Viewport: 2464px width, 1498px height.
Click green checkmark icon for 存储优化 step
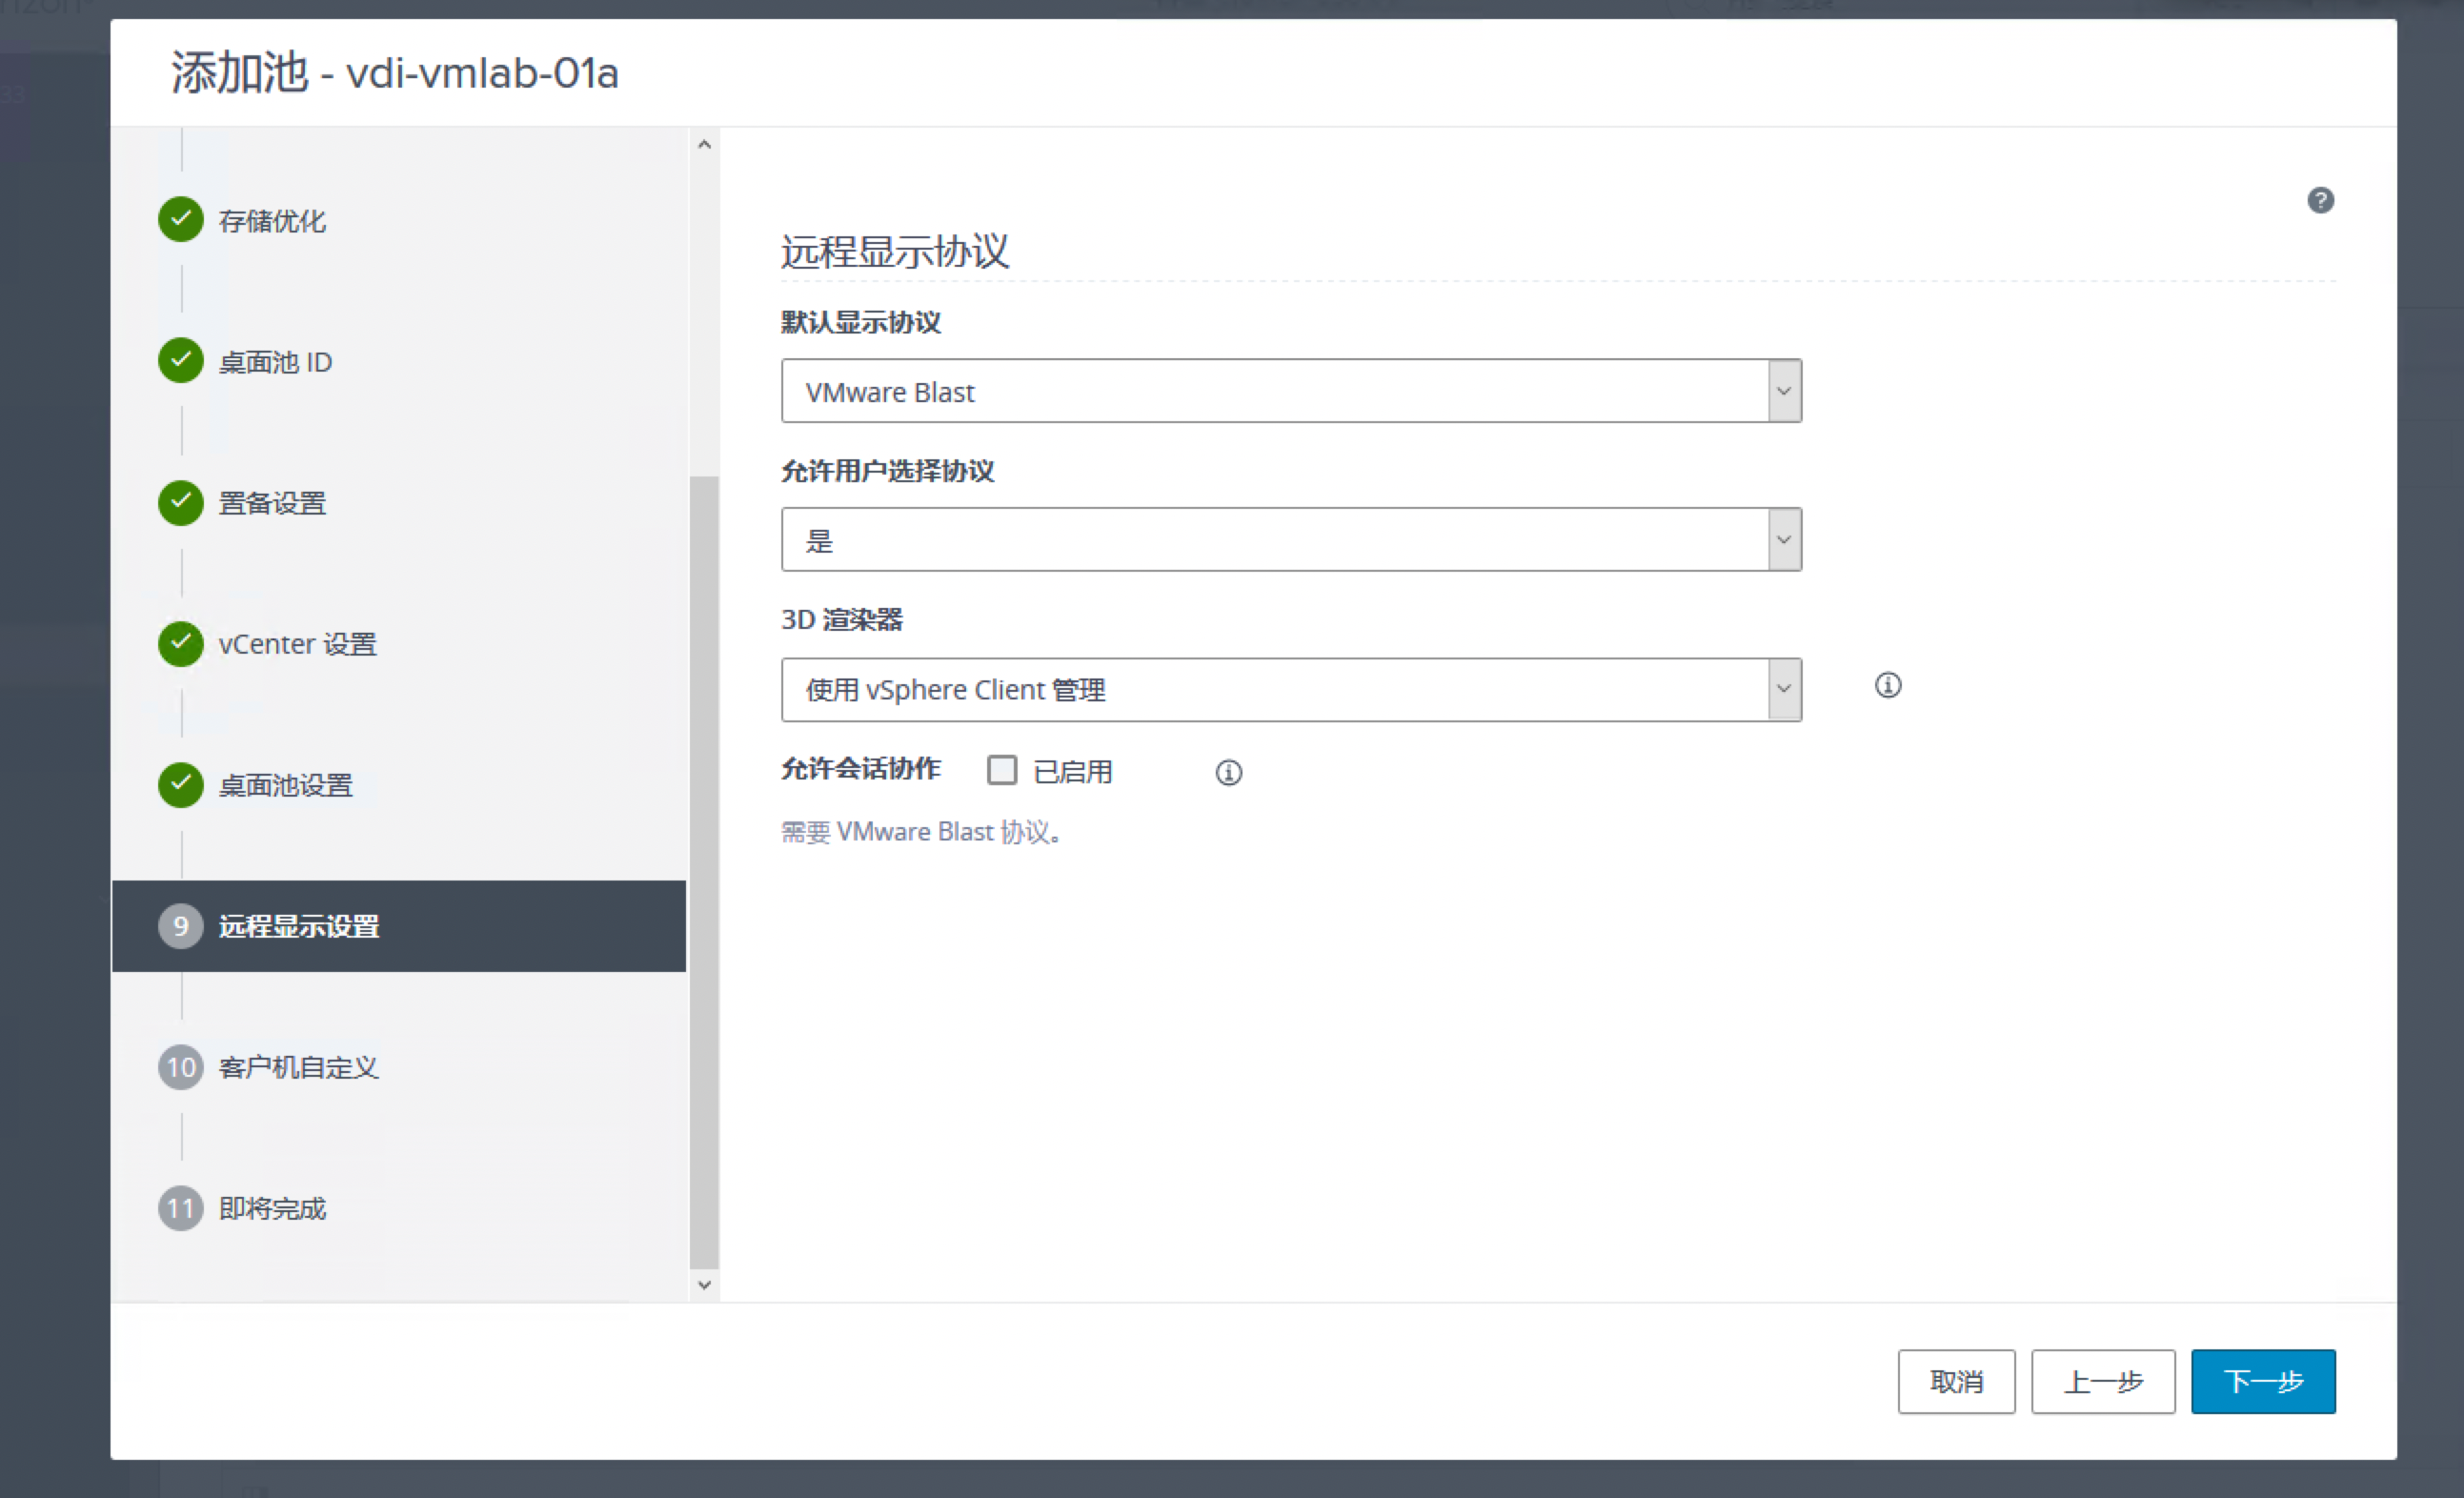[181, 220]
